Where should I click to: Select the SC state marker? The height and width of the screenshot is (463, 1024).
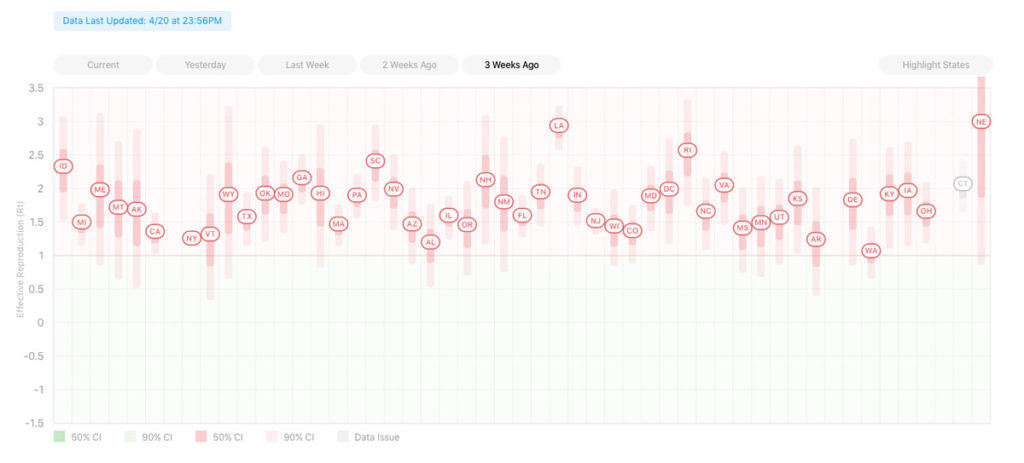(x=375, y=161)
